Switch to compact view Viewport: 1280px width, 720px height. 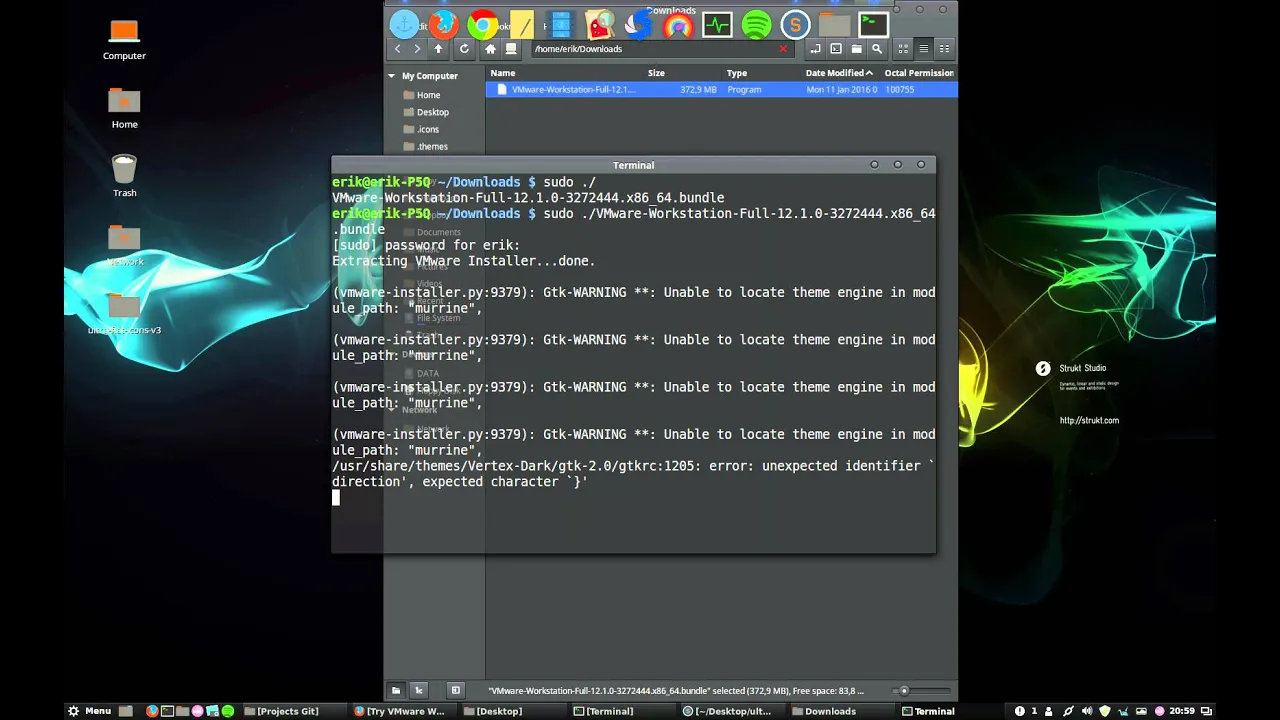(944, 49)
